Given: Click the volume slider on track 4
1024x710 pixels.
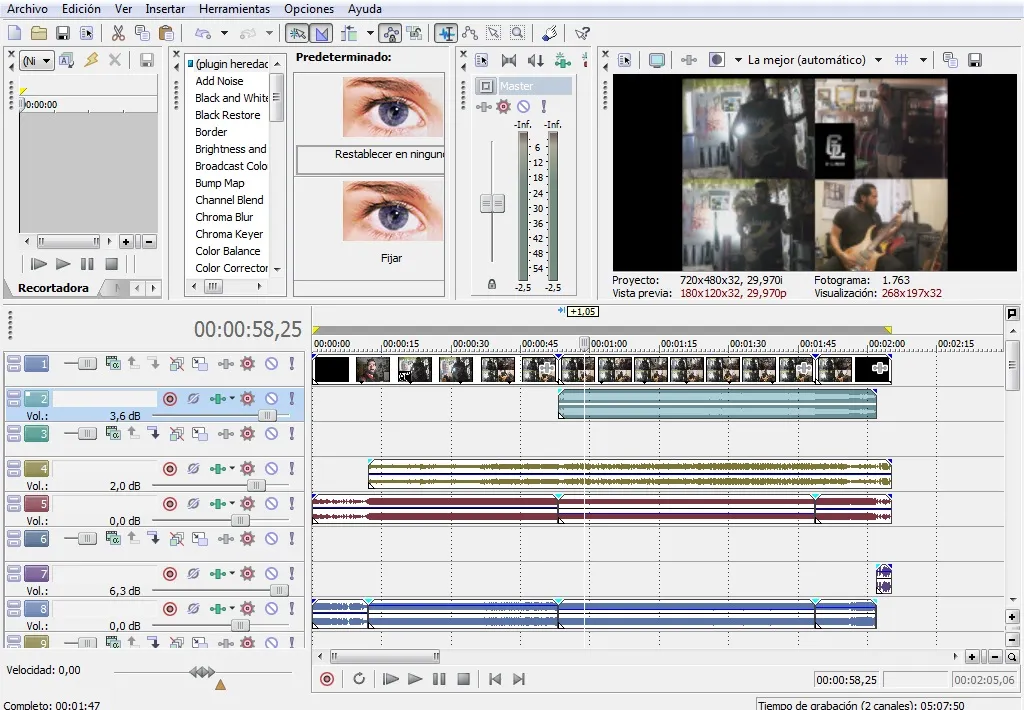Looking at the screenshot, I should pyautogui.click(x=256, y=486).
